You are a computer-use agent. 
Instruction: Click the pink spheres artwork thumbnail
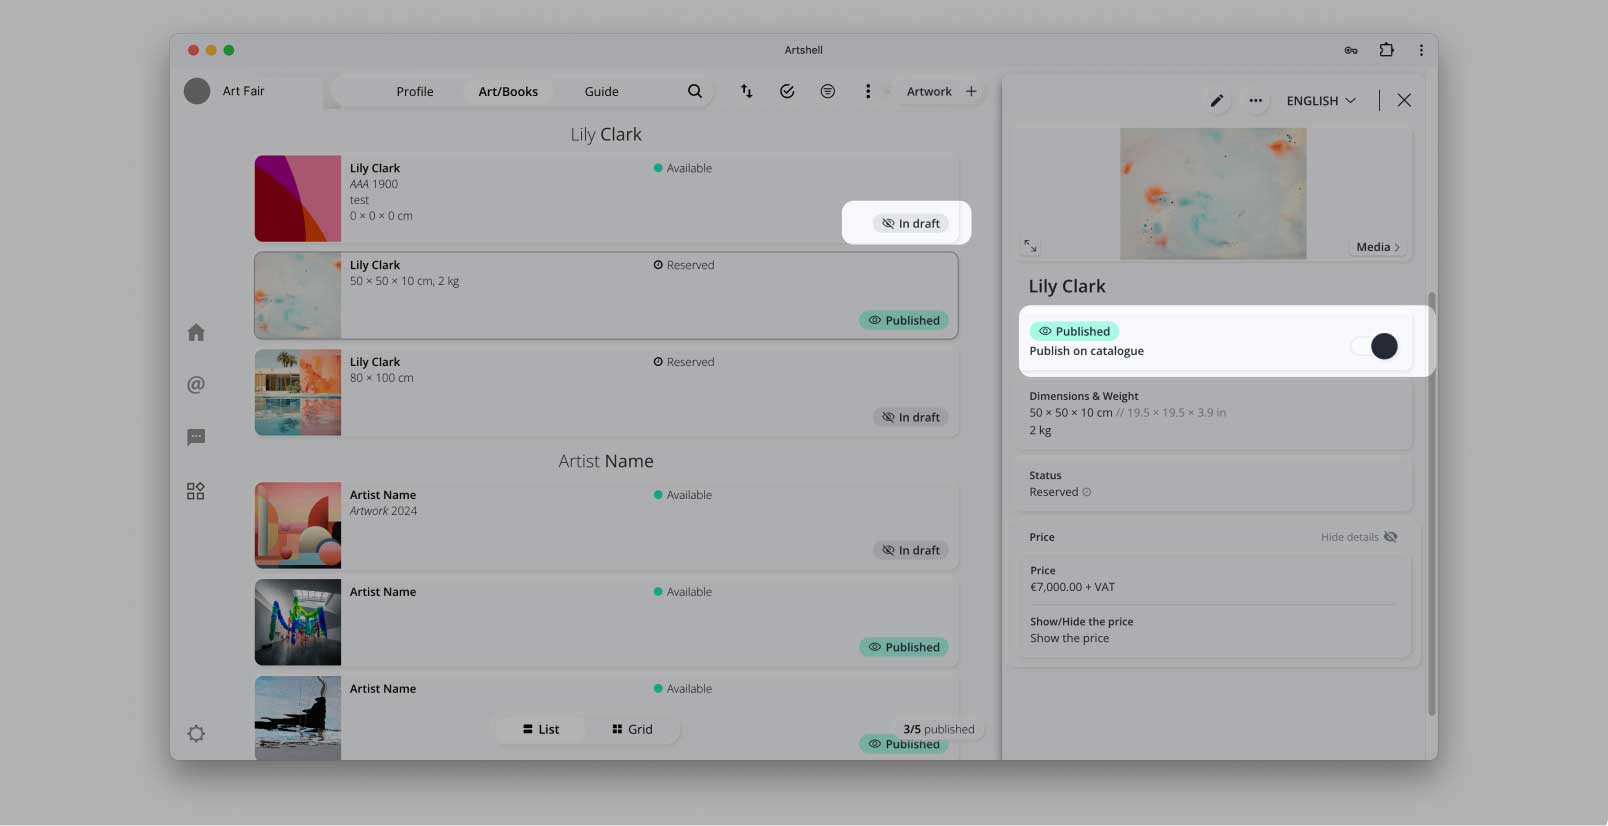[298, 525]
